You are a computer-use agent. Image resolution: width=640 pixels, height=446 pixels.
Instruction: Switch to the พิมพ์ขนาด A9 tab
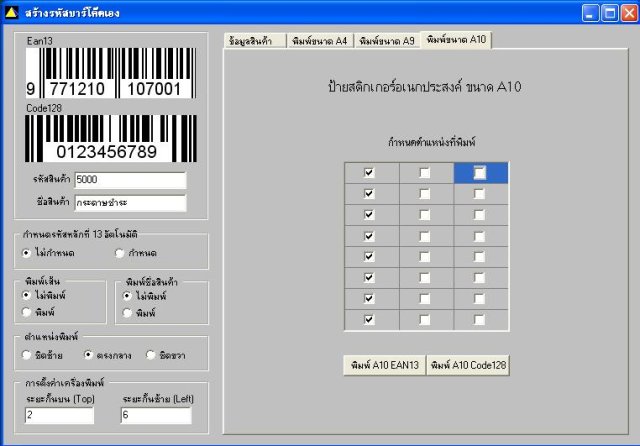pyautogui.click(x=386, y=41)
